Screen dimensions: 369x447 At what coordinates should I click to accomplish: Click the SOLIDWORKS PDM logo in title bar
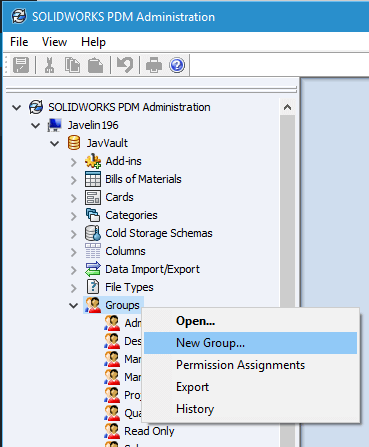(19, 17)
